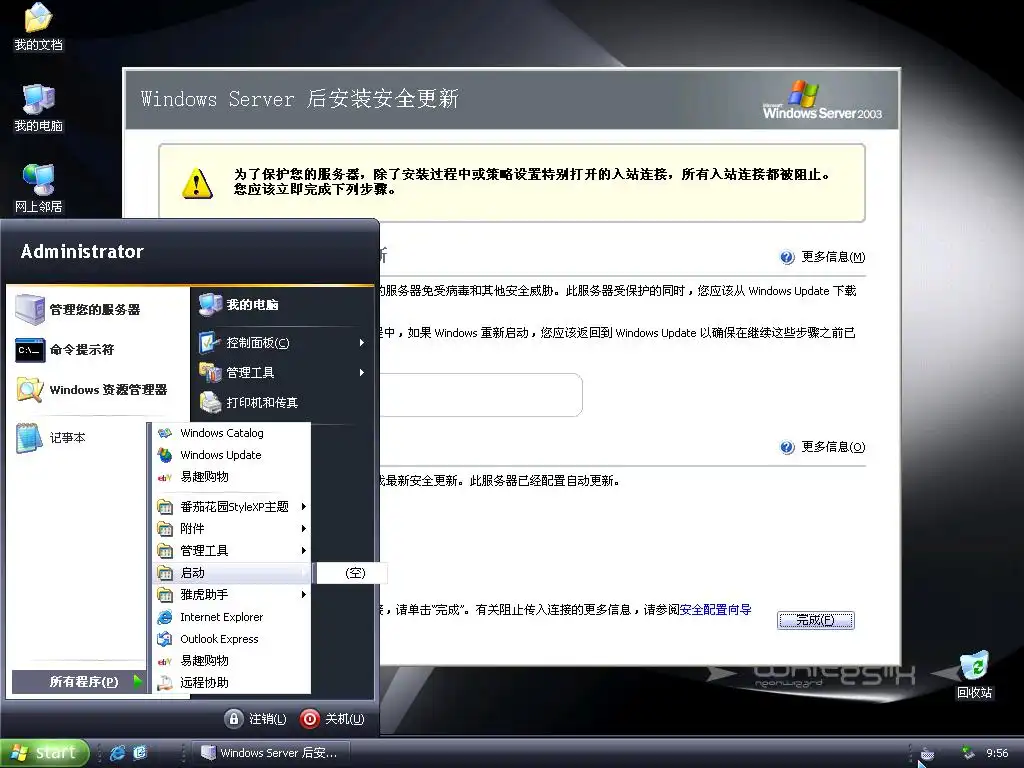Click the yellow warning icon in notice

pos(197,184)
